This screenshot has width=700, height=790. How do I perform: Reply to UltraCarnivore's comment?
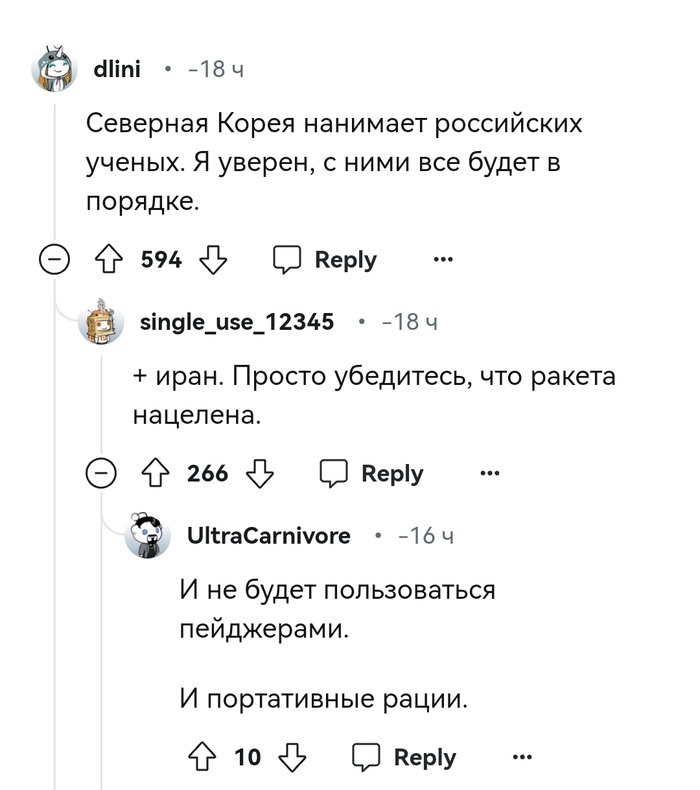(x=406, y=757)
